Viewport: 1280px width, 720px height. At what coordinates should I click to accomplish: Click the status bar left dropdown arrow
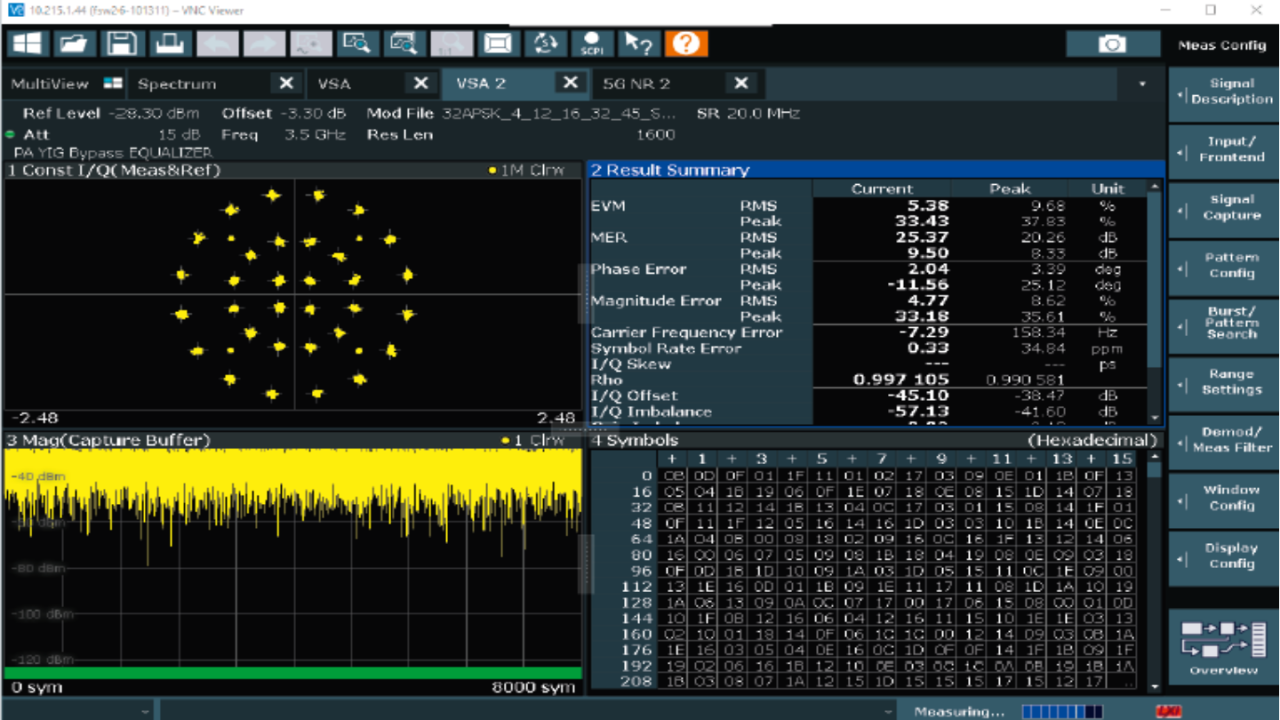[145, 711]
